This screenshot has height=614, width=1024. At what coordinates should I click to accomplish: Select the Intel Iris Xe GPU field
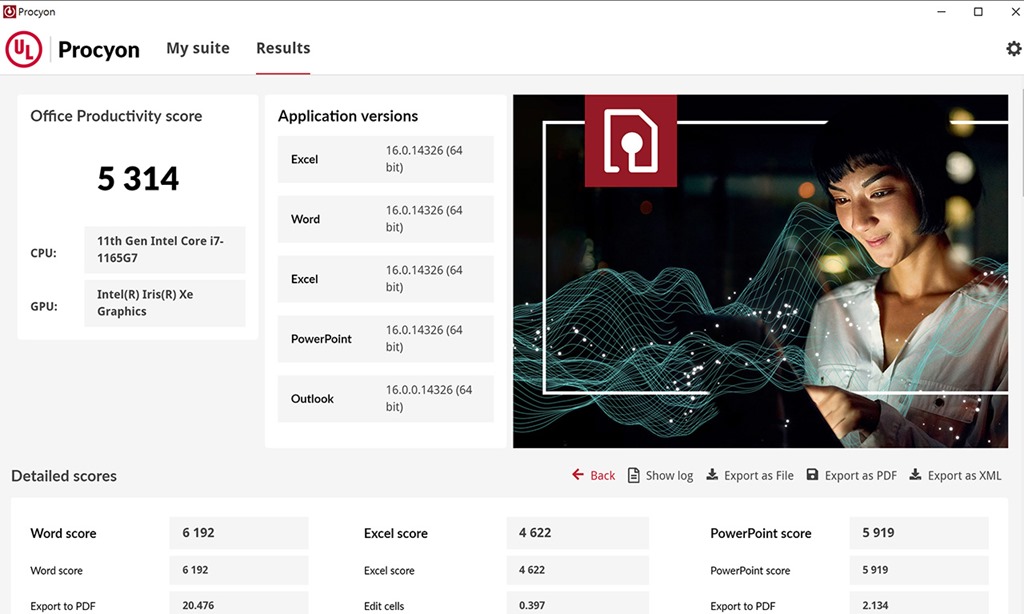[x=164, y=303]
